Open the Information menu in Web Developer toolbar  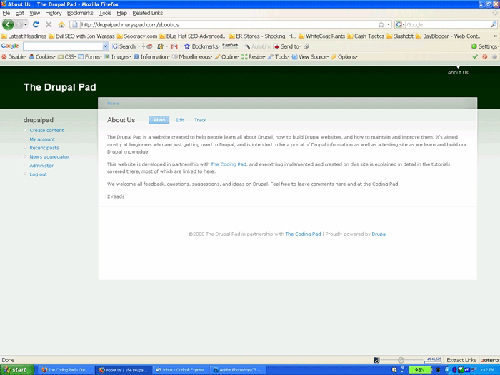152,57
